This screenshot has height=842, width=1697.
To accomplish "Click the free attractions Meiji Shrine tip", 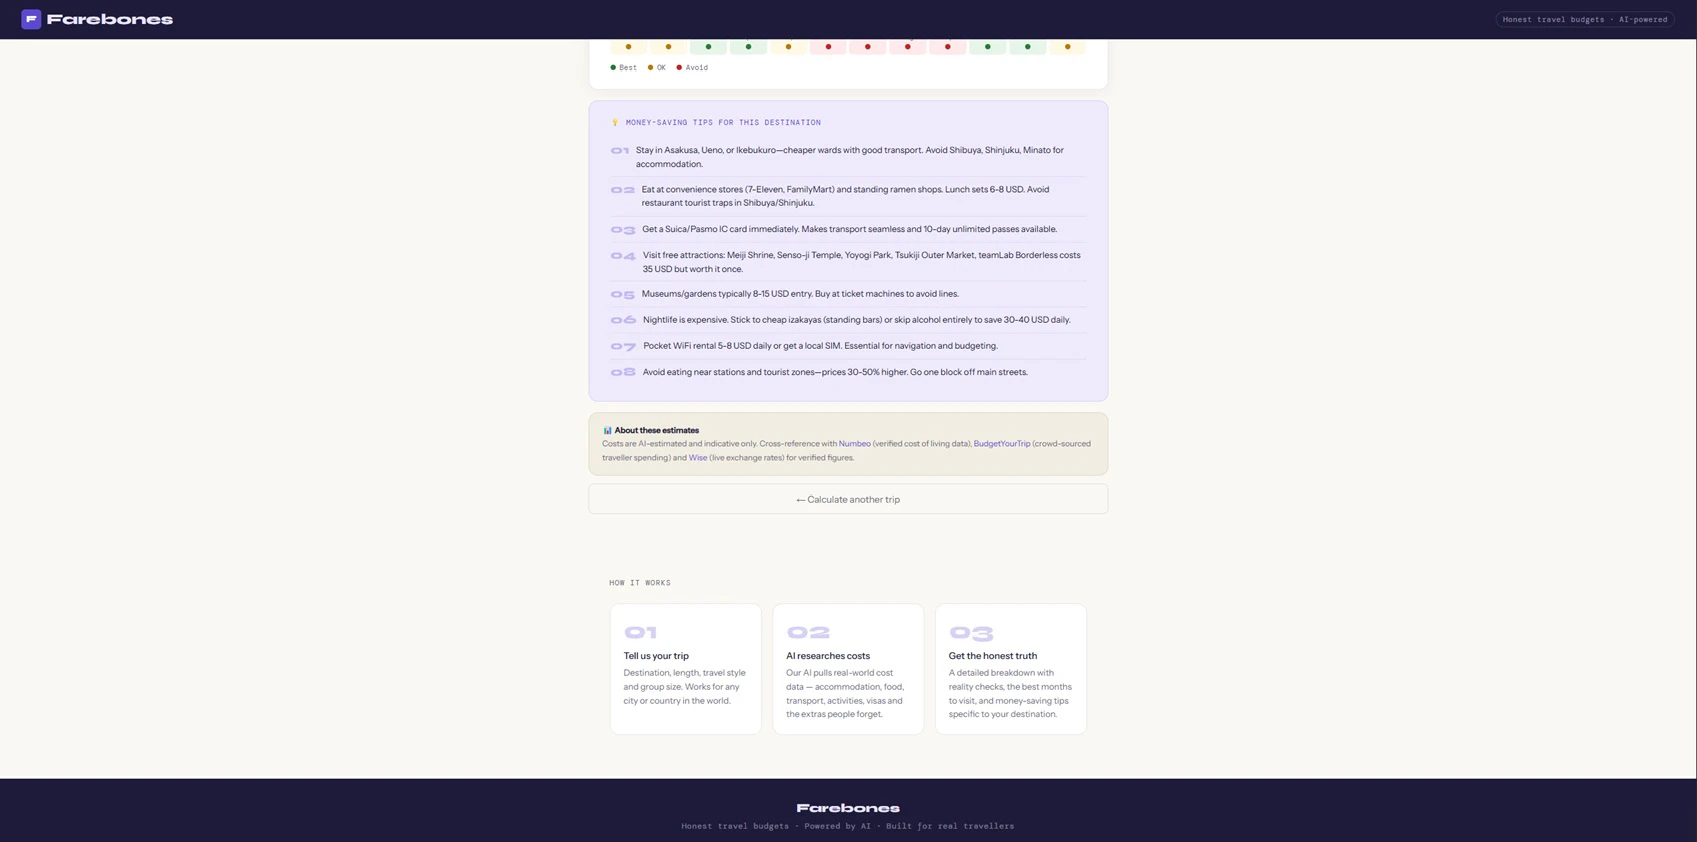I will 848,262.
